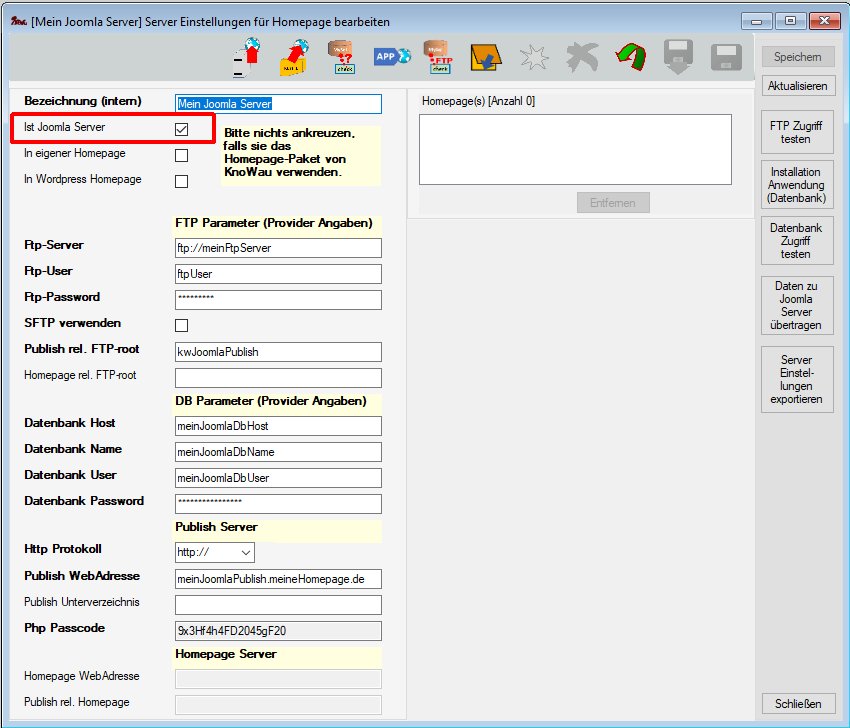Screen dimensions: 850x728
Task: Check the 'In eigener Homepage' checkbox
Action: point(182,155)
